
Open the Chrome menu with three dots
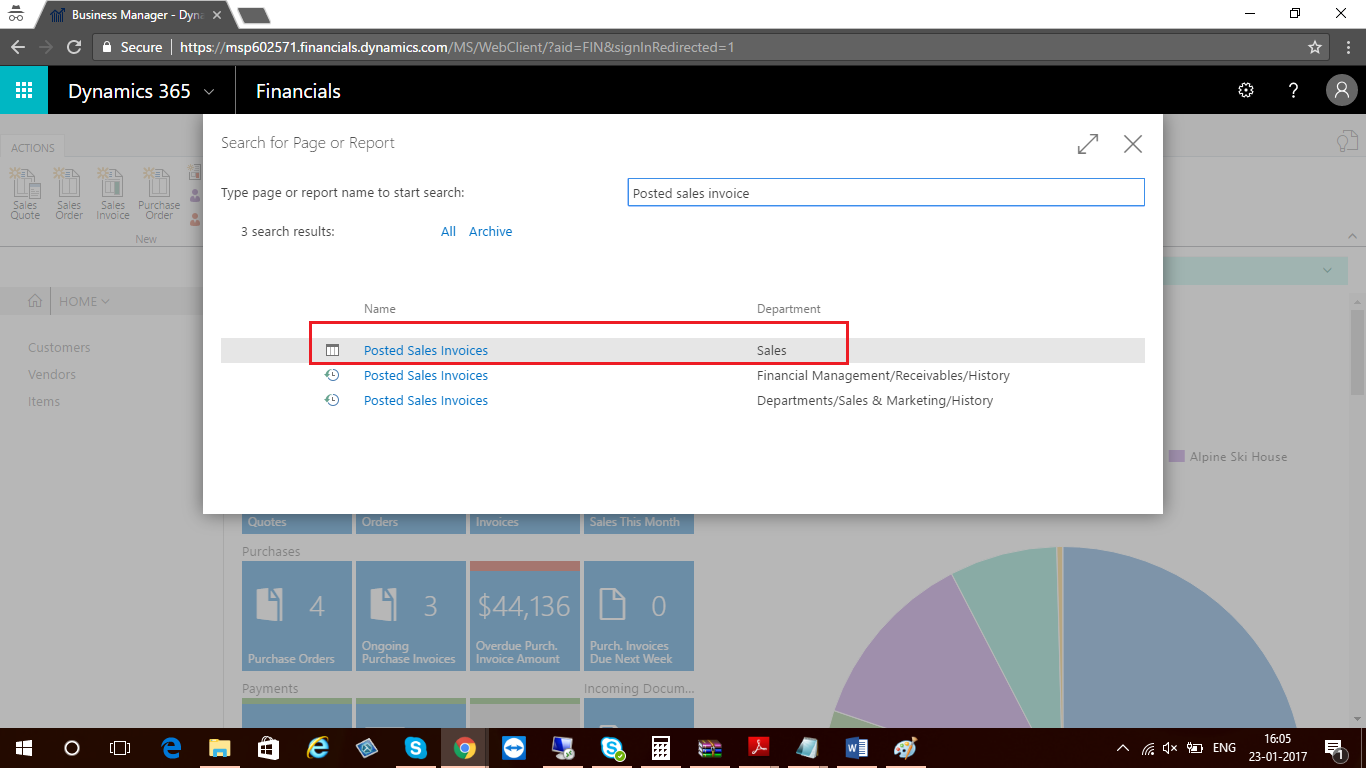(x=1346, y=47)
